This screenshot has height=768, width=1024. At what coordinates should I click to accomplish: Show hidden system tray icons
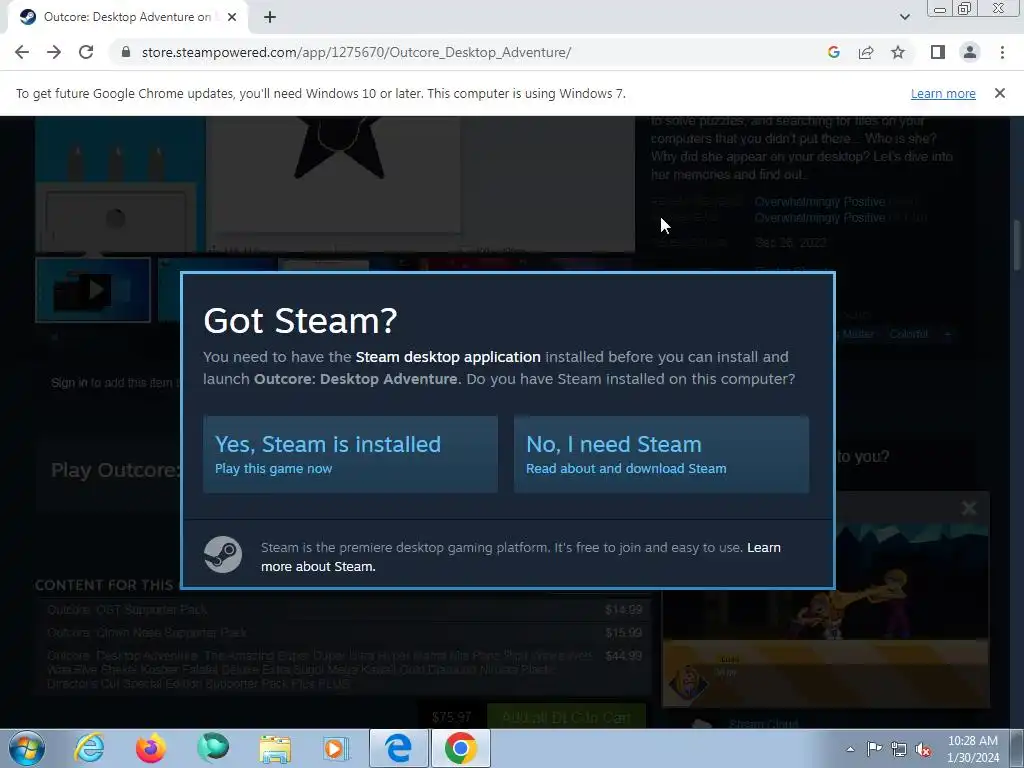tap(850, 749)
